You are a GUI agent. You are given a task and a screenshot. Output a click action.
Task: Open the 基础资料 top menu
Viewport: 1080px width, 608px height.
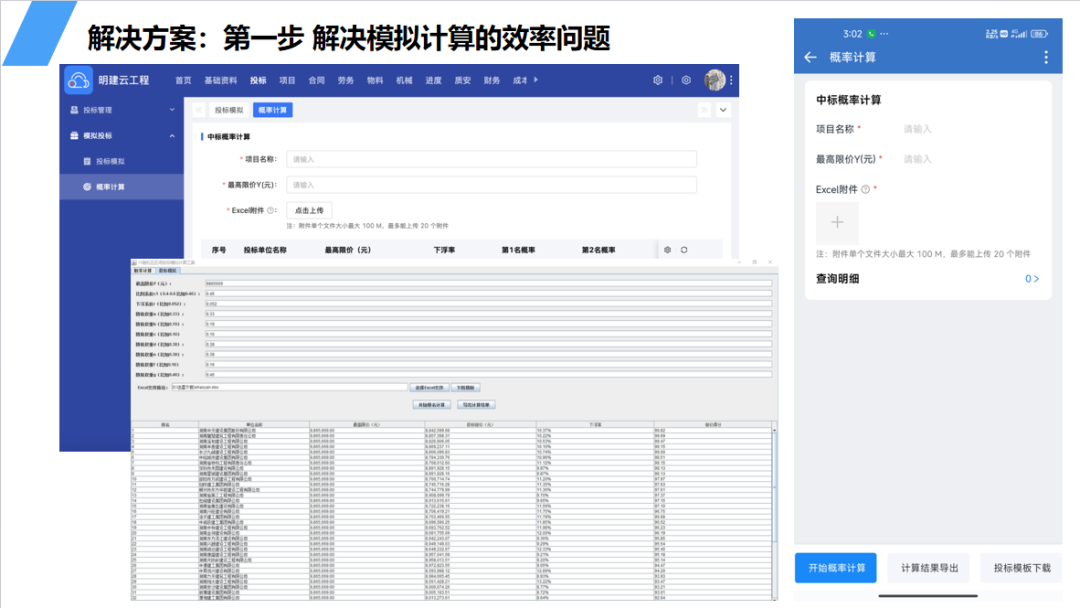pyautogui.click(x=220, y=81)
